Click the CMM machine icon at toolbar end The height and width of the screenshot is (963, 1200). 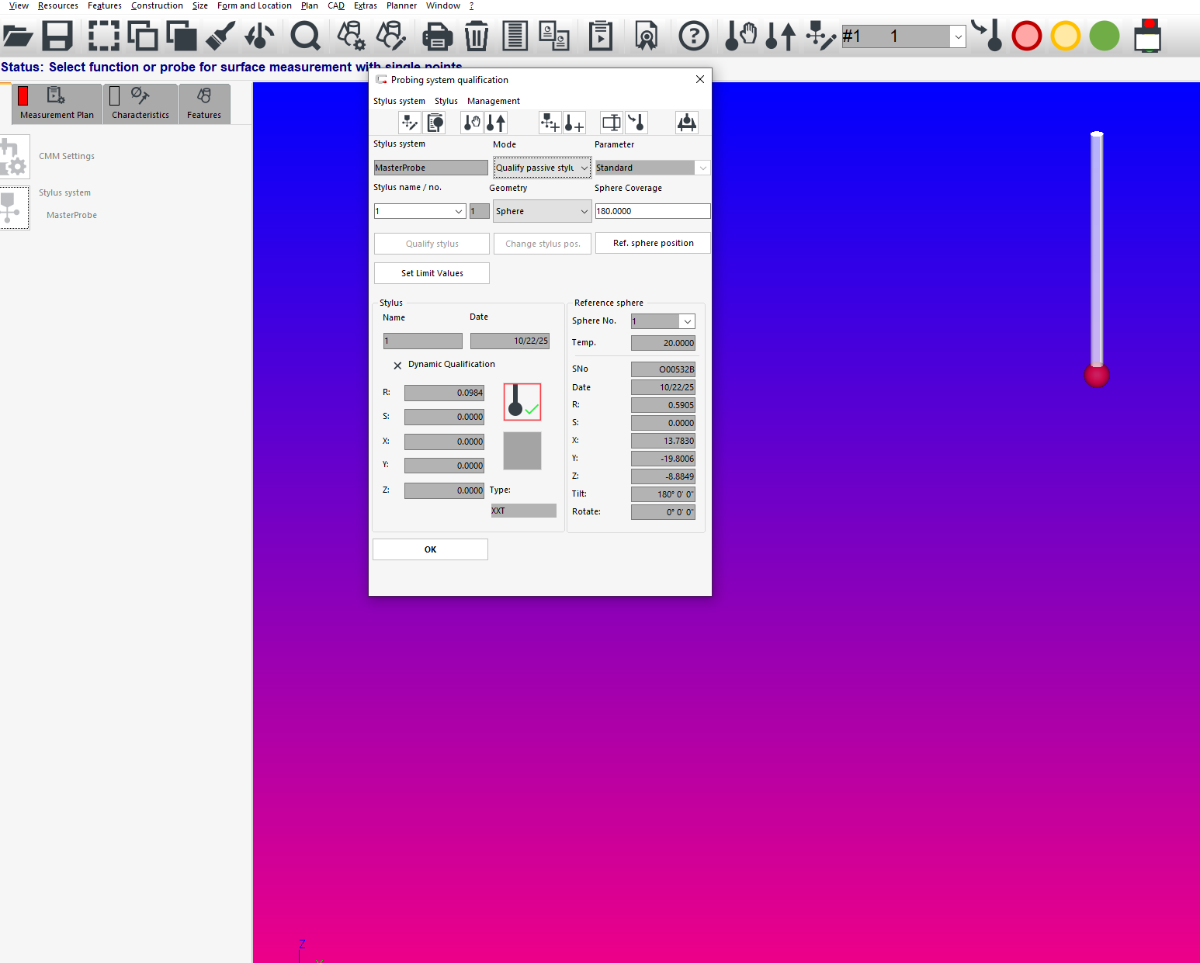pos(1148,36)
